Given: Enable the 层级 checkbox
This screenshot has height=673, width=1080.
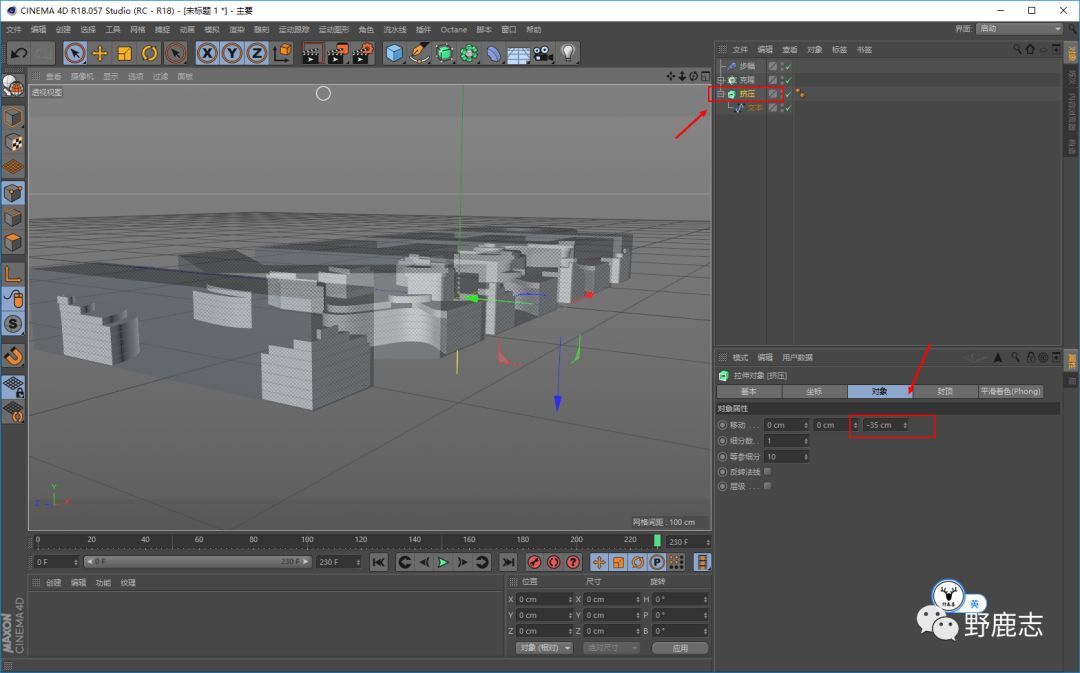Looking at the screenshot, I should (x=767, y=486).
